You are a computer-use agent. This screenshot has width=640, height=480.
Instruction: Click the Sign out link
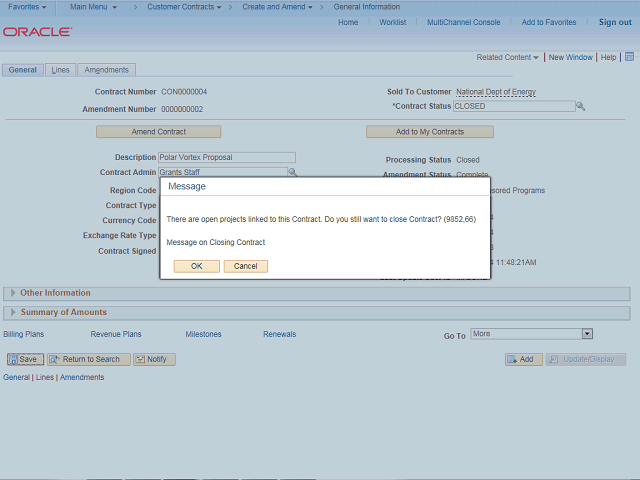click(x=615, y=22)
